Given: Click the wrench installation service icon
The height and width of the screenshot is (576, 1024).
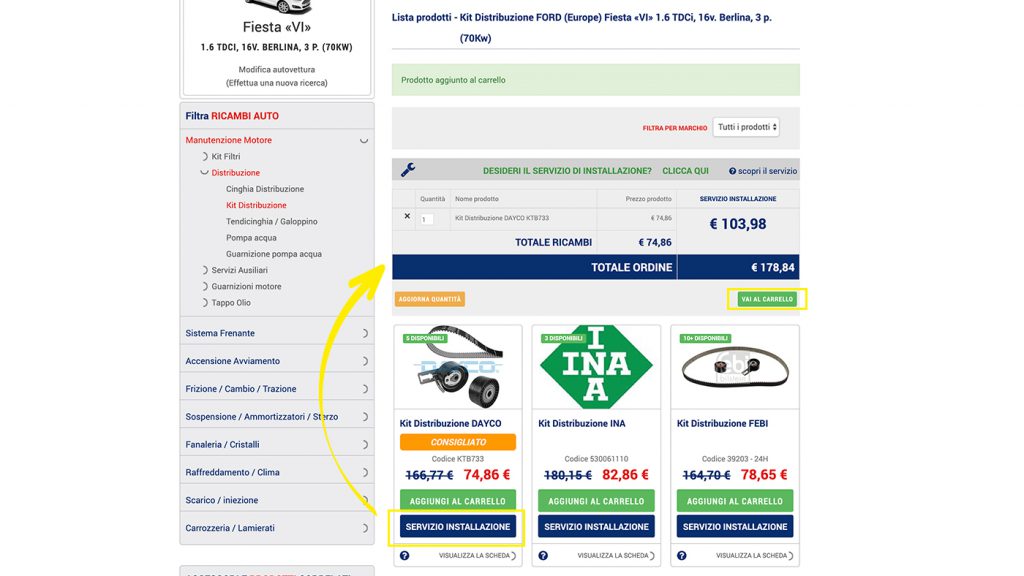Looking at the screenshot, I should (408, 170).
